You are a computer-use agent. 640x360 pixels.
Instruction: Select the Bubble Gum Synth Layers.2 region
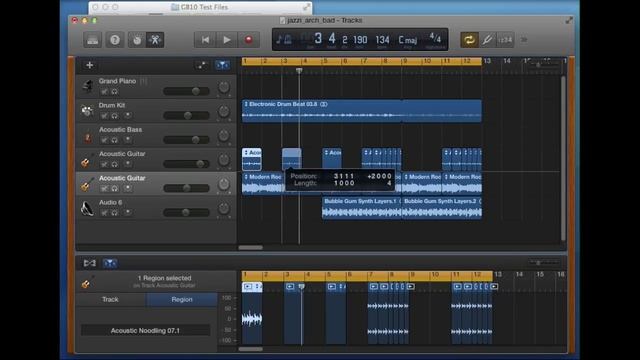(x=442, y=208)
